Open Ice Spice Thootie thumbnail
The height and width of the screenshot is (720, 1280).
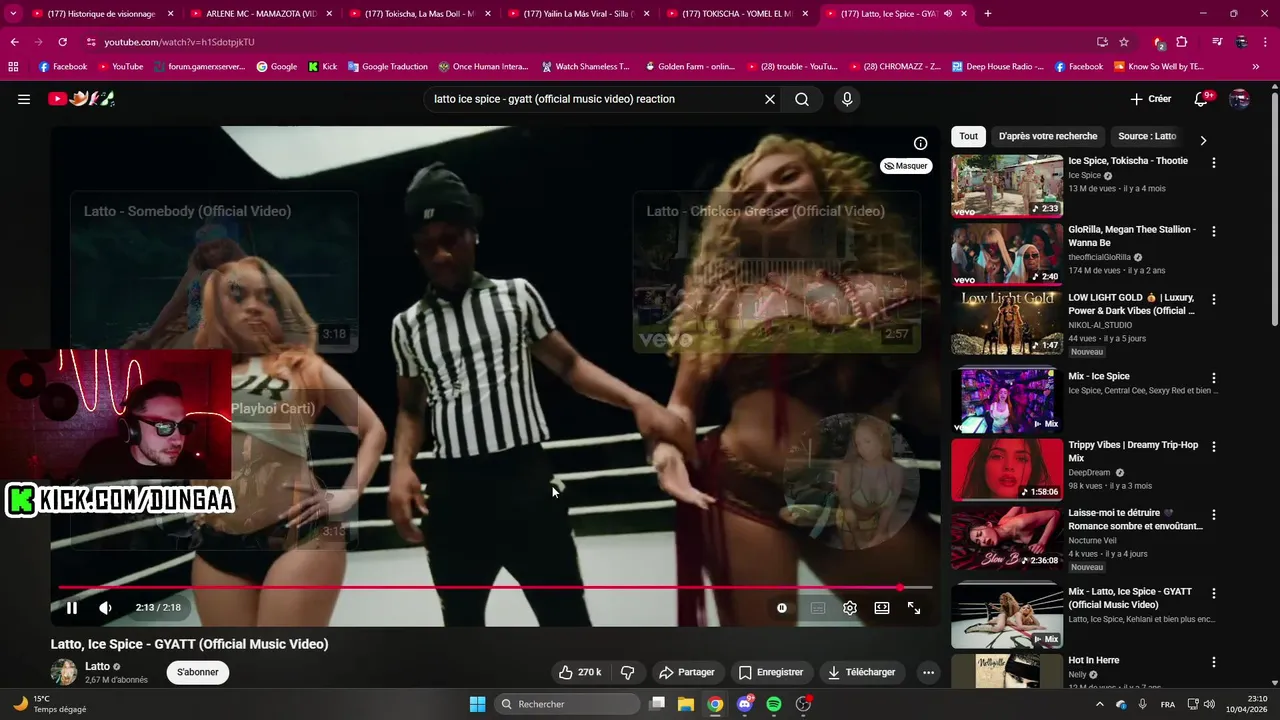[1007, 185]
